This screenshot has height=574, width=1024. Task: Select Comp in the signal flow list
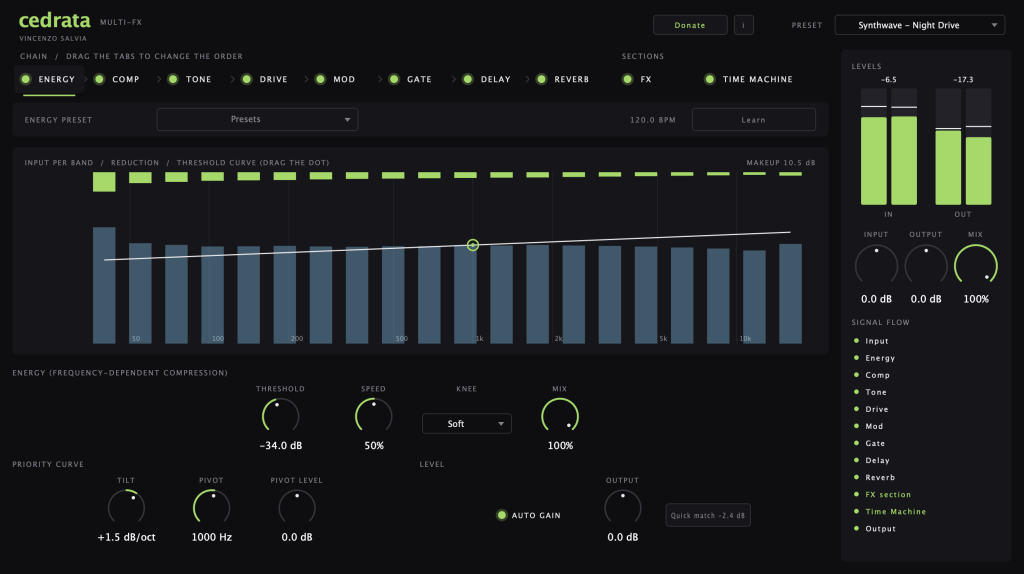click(x=877, y=375)
